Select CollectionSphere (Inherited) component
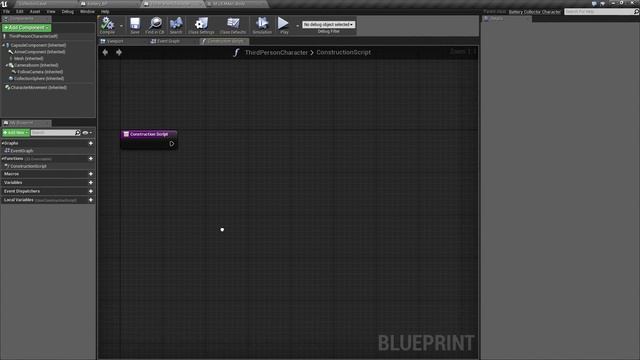This screenshot has width=640, height=360. coord(39,78)
